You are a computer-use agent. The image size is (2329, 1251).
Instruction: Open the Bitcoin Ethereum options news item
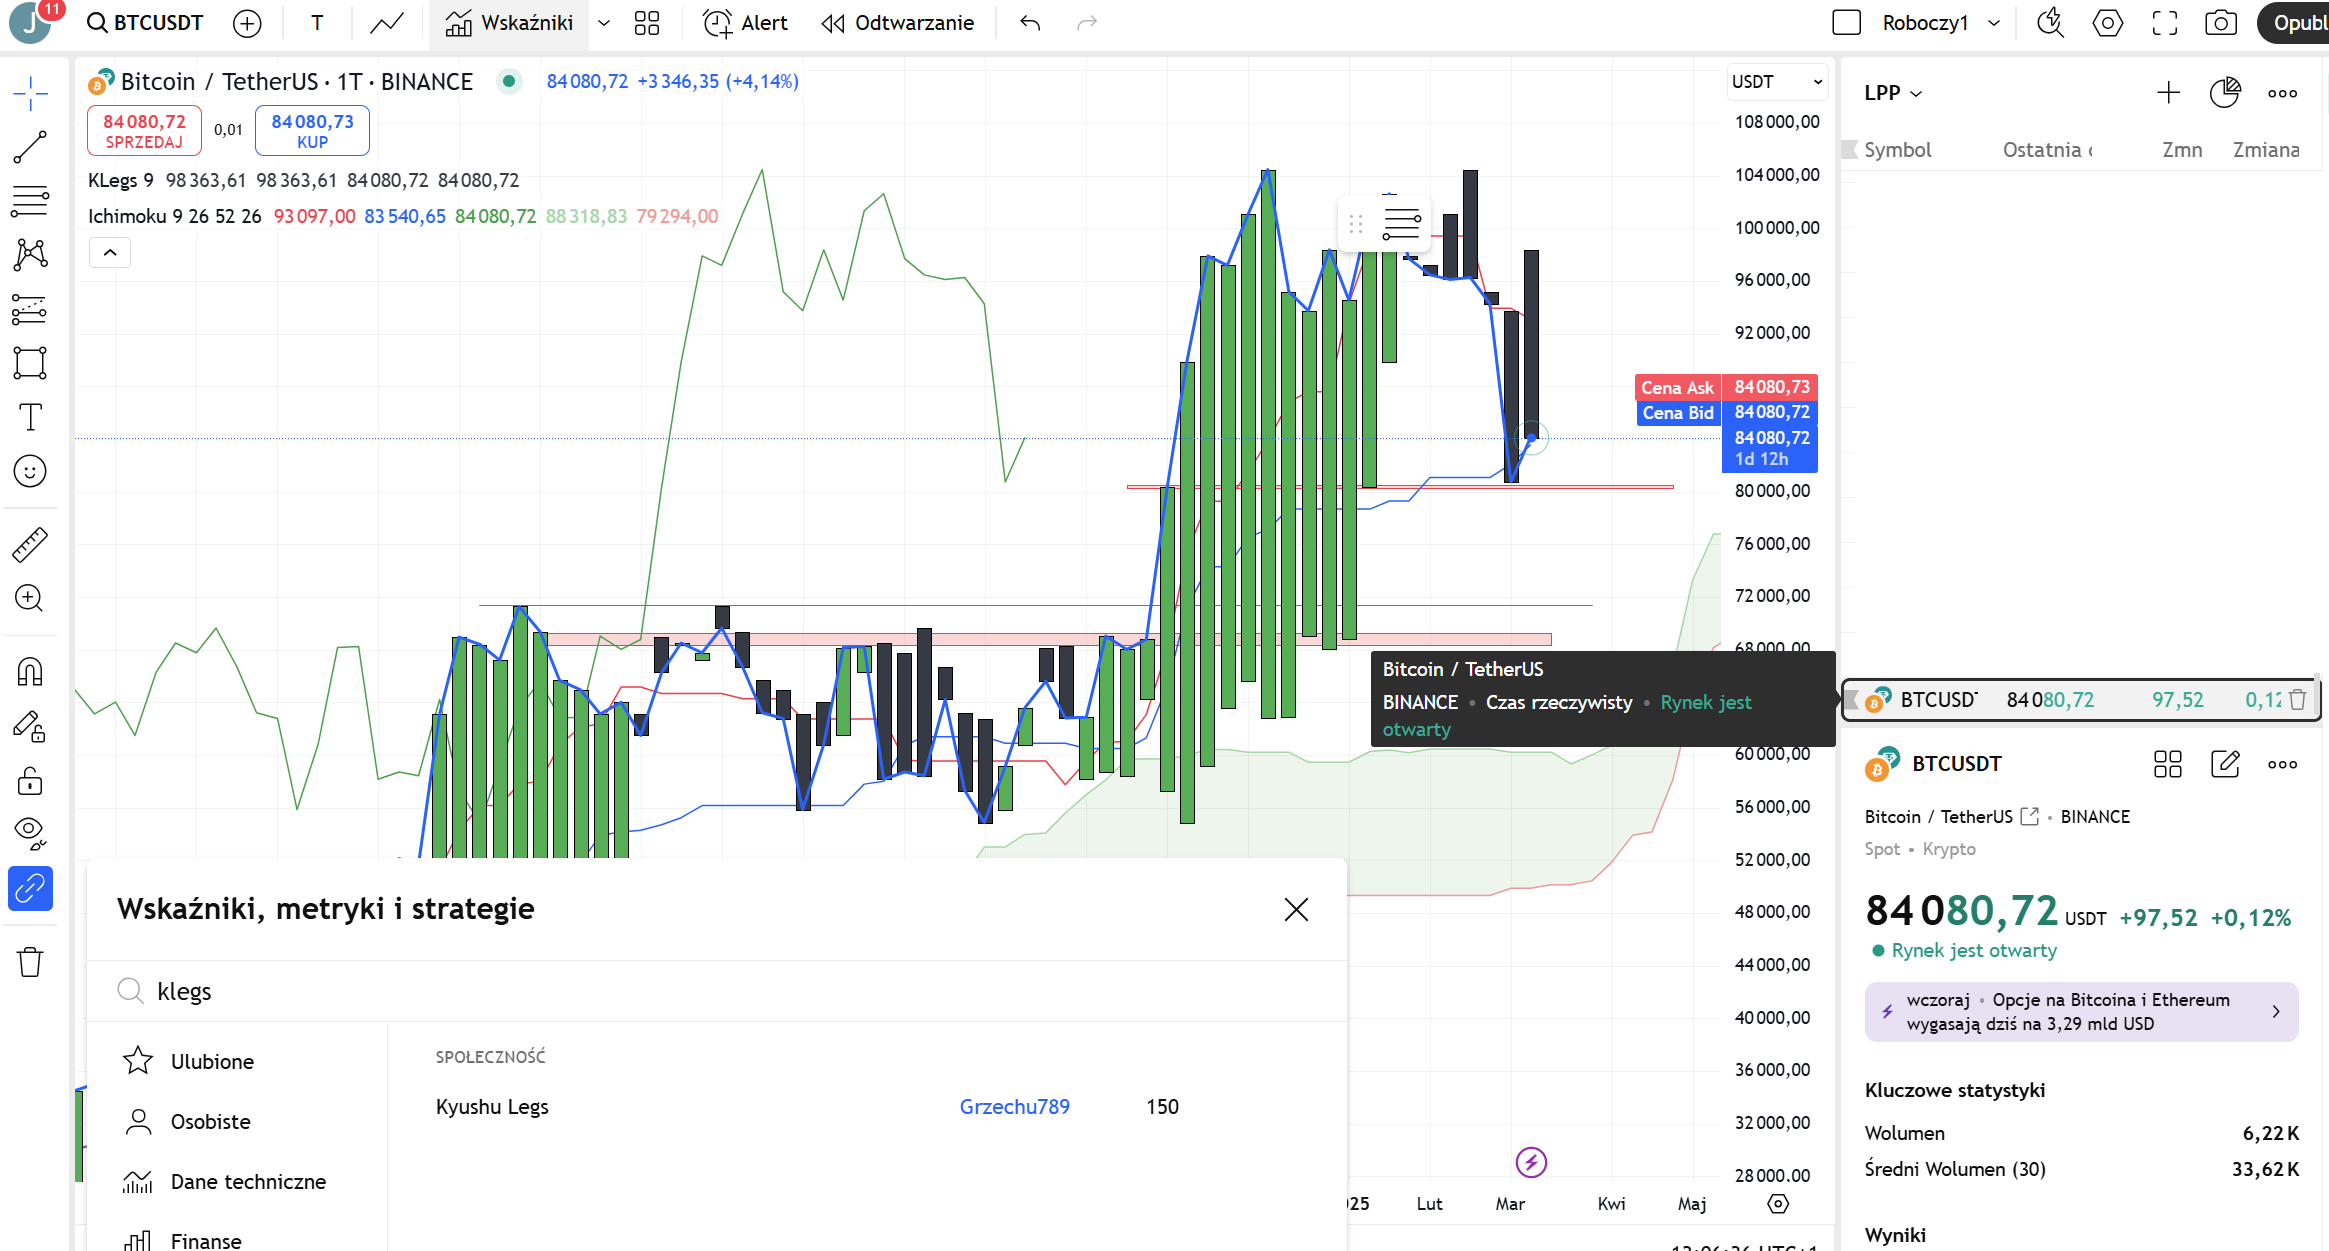click(2081, 1012)
